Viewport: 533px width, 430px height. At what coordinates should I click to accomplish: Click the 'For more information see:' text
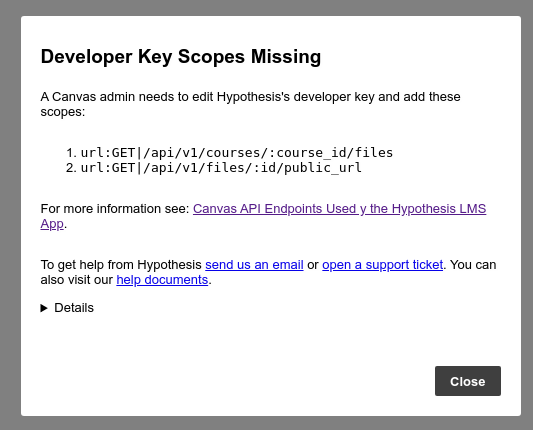tap(115, 209)
